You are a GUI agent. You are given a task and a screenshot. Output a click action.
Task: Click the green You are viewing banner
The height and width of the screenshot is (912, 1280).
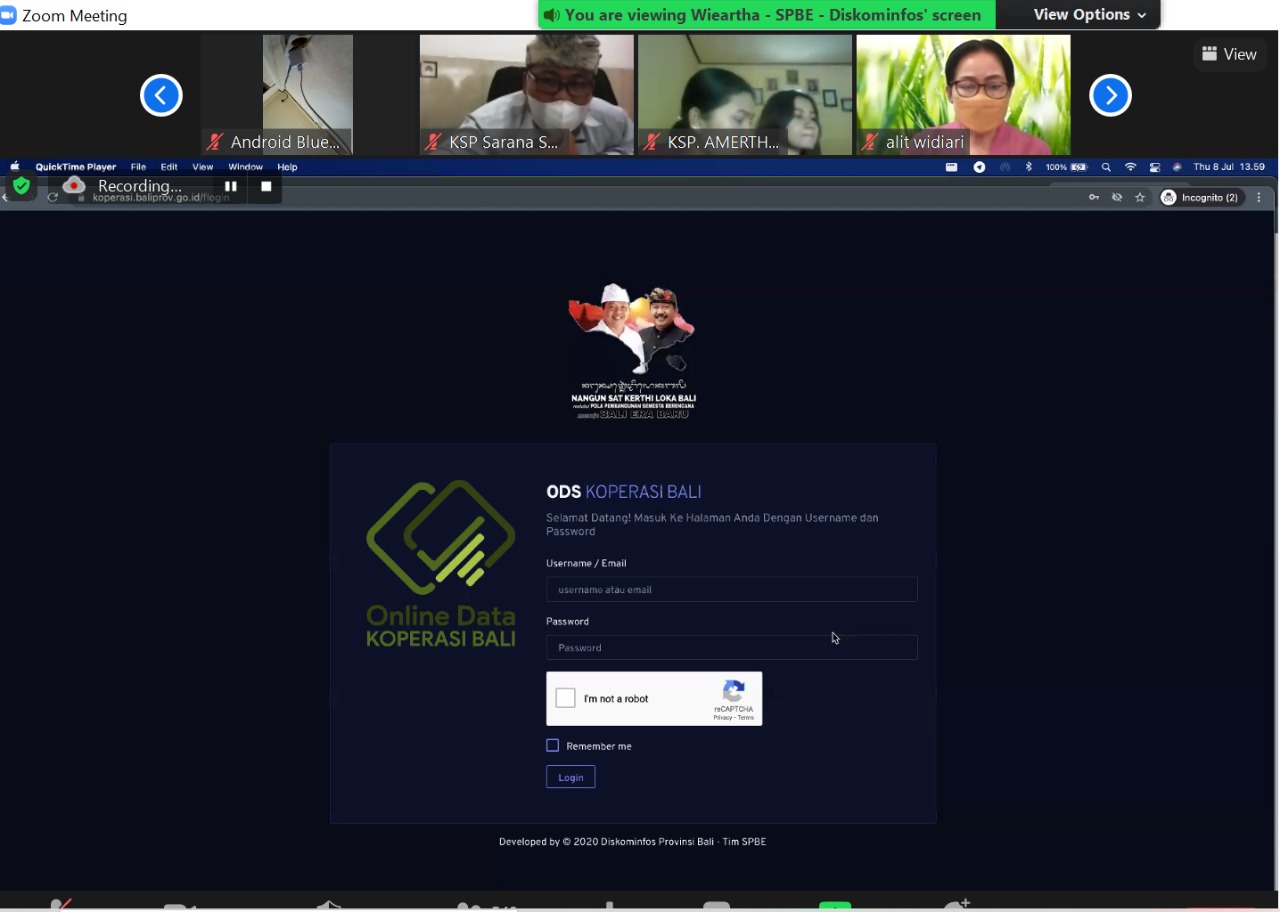(x=766, y=15)
